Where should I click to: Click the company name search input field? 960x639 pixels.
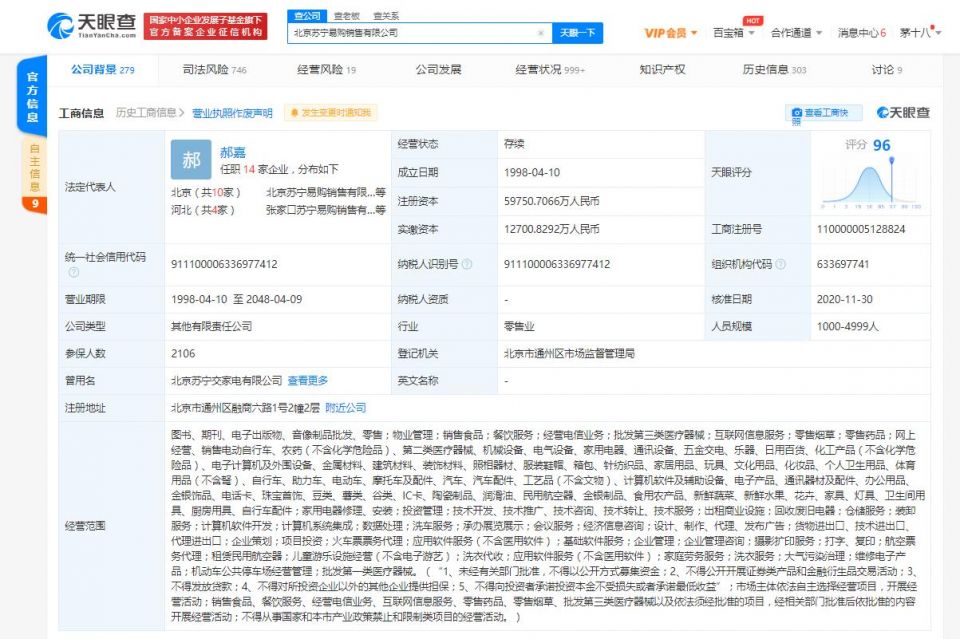(x=414, y=33)
